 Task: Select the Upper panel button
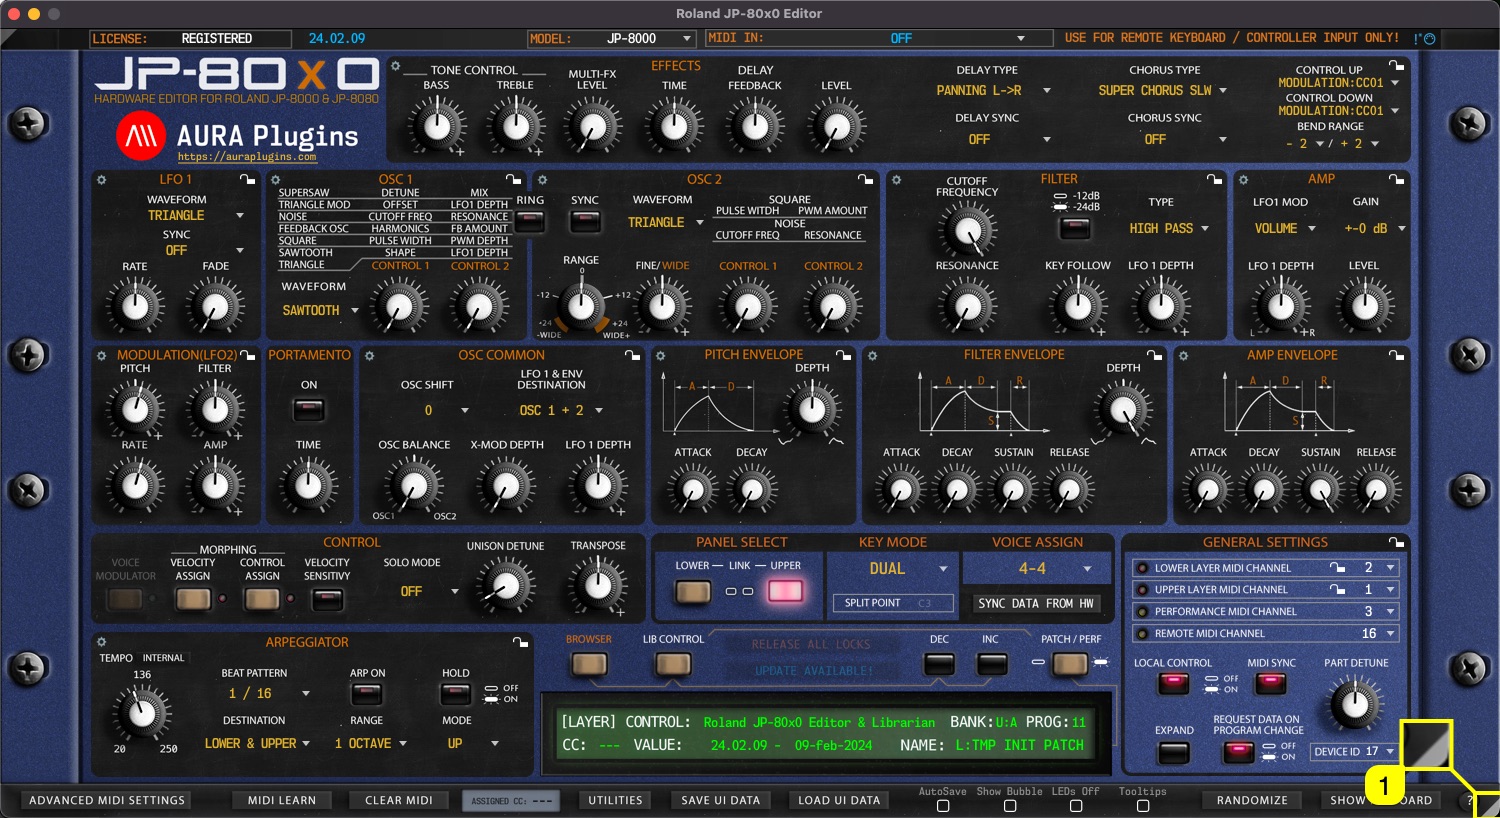785,591
